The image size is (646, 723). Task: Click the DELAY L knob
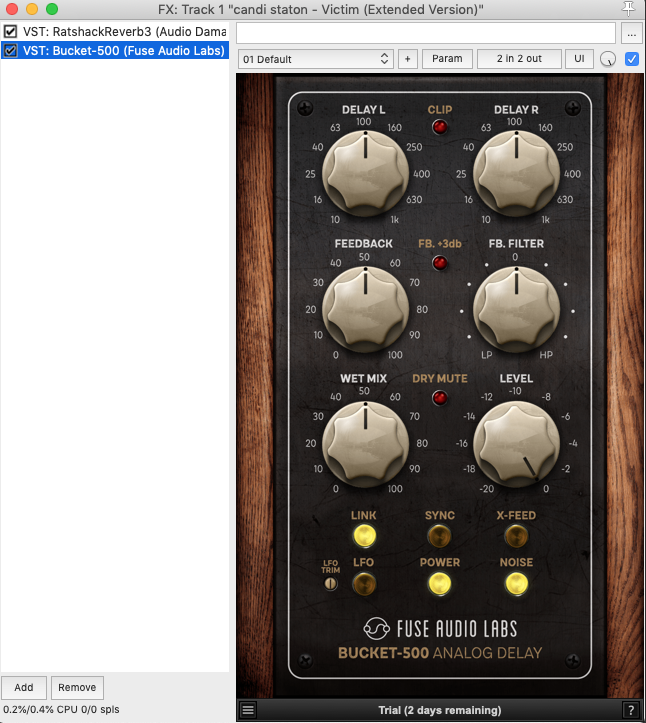click(365, 173)
